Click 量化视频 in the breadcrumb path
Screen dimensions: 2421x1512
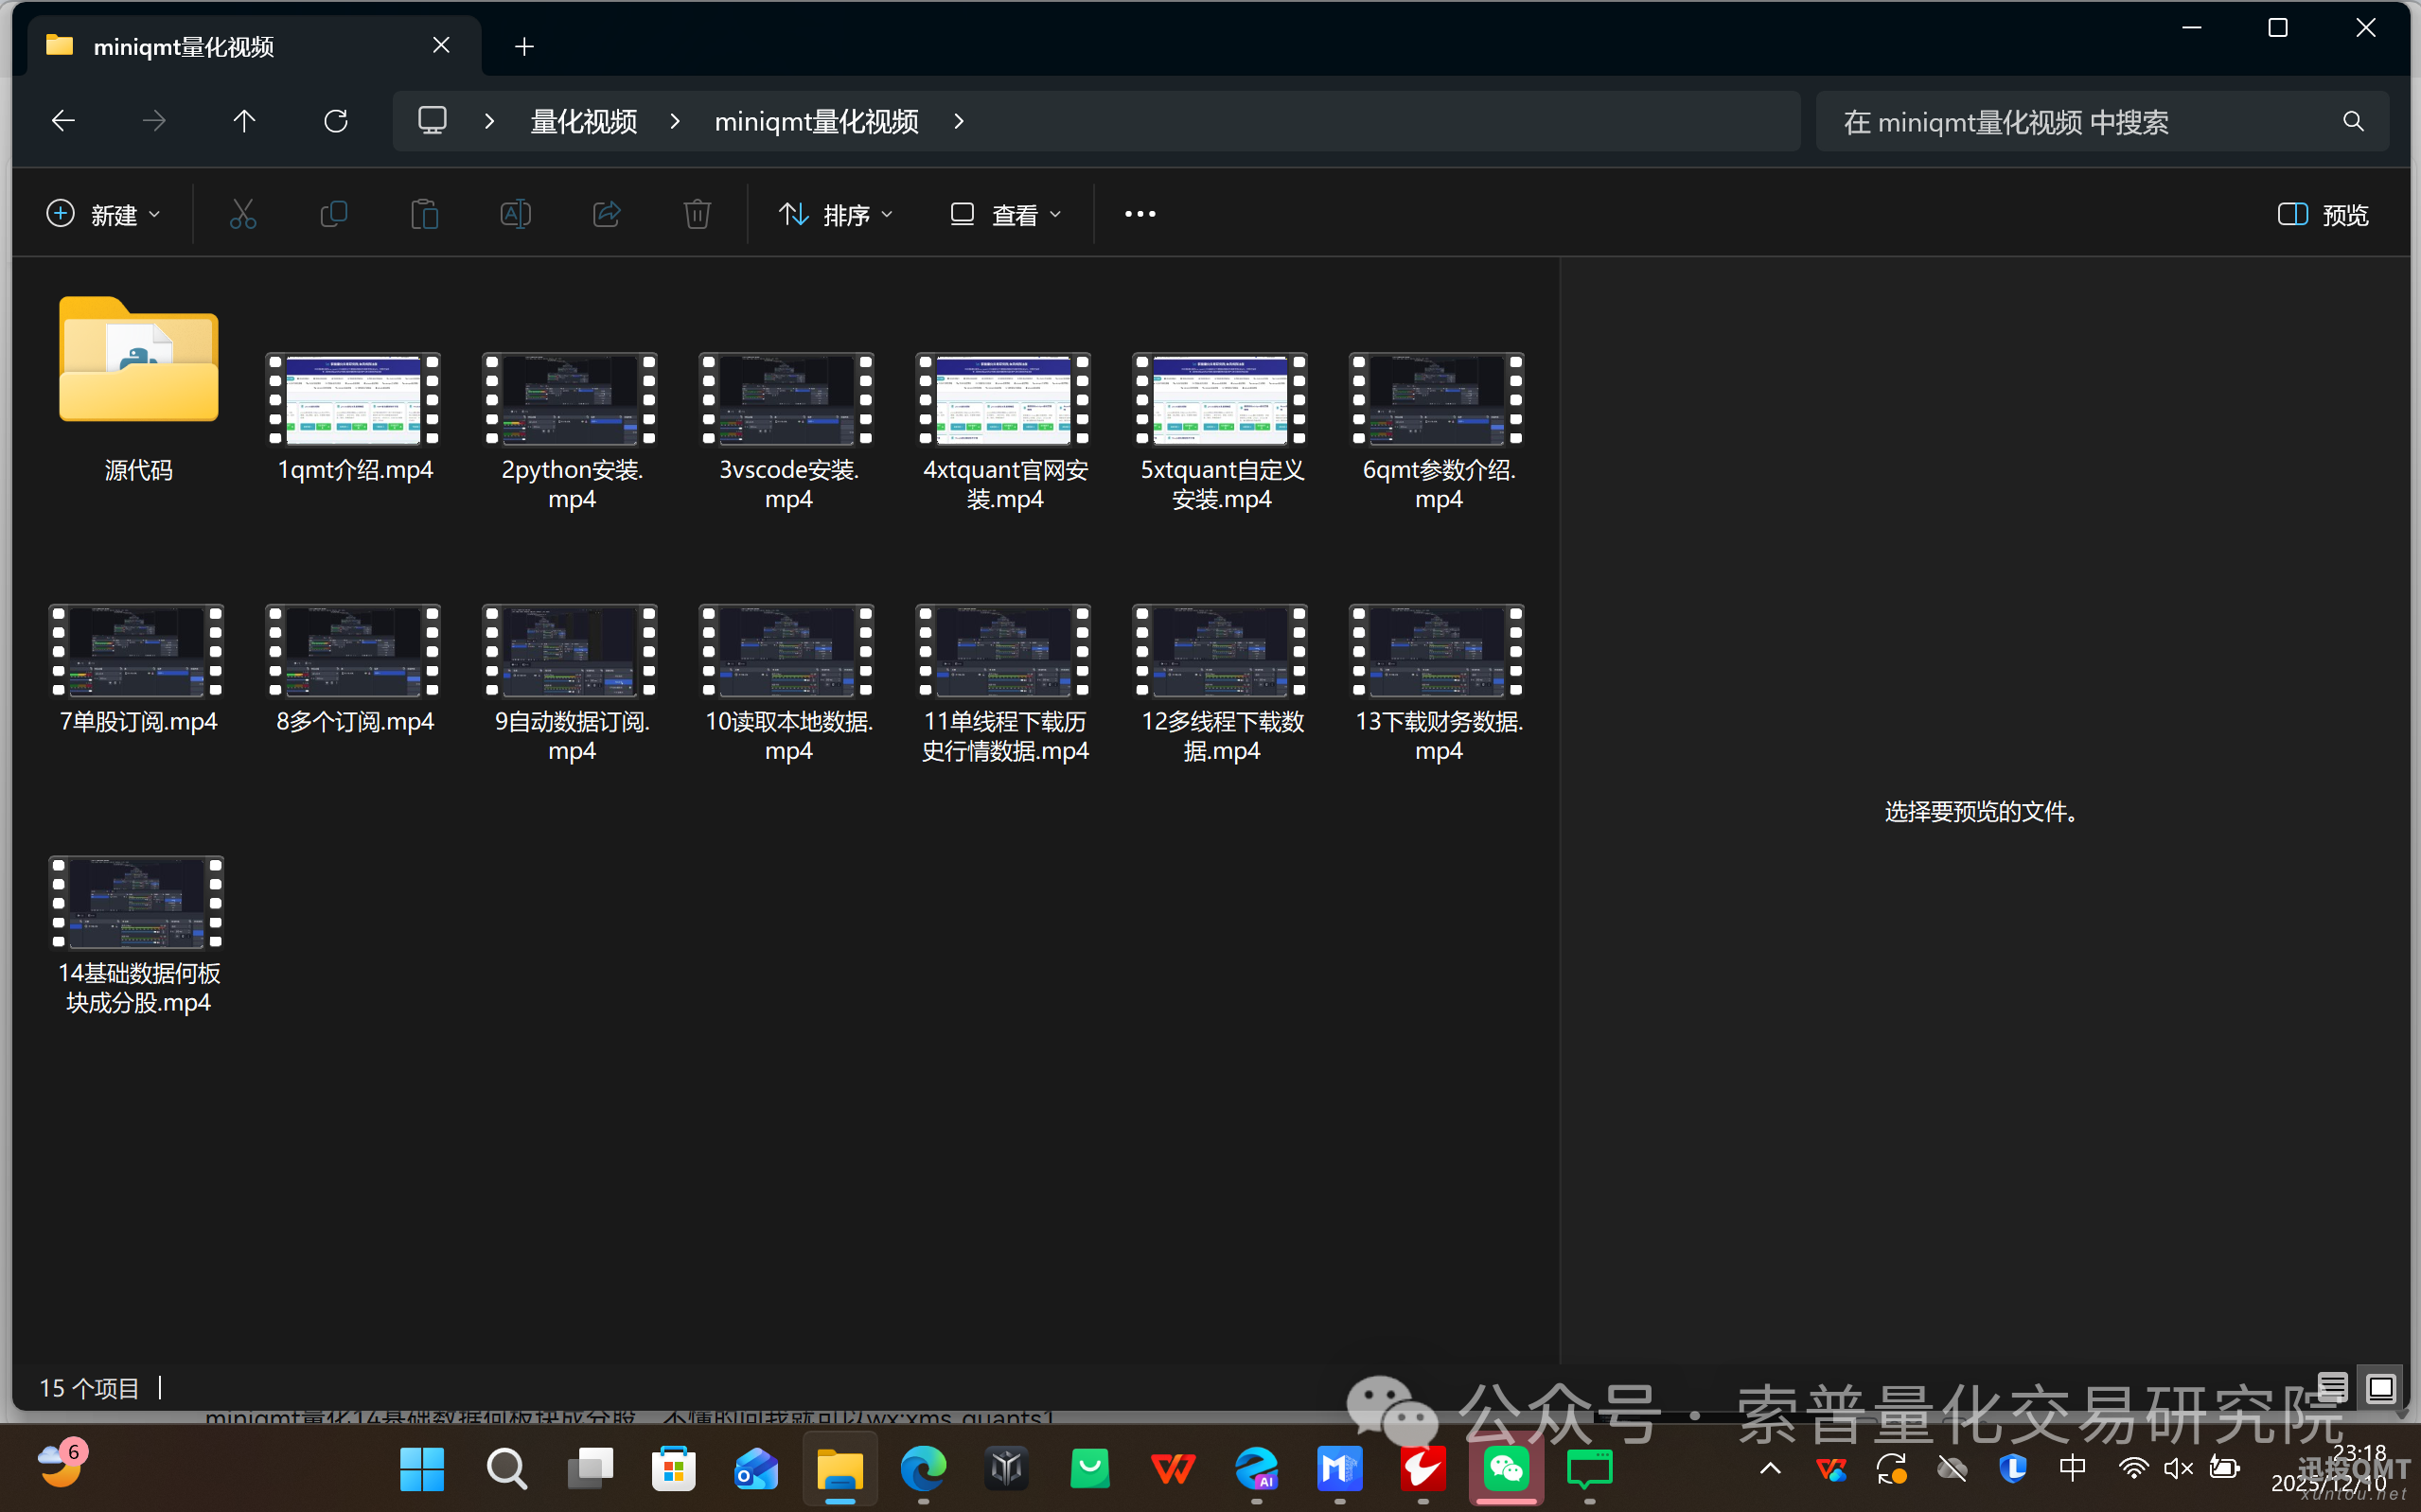583,121
